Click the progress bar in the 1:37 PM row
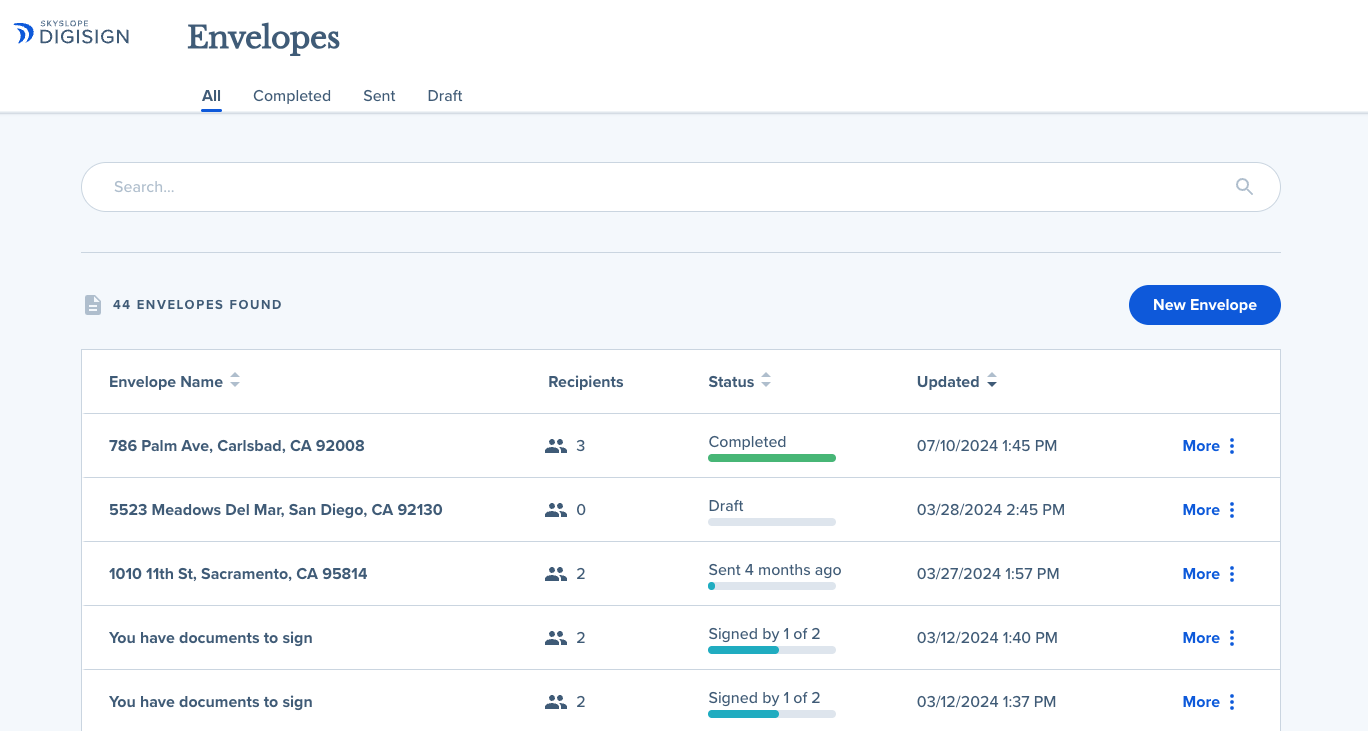 pyautogui.click(x=772, y=714)
